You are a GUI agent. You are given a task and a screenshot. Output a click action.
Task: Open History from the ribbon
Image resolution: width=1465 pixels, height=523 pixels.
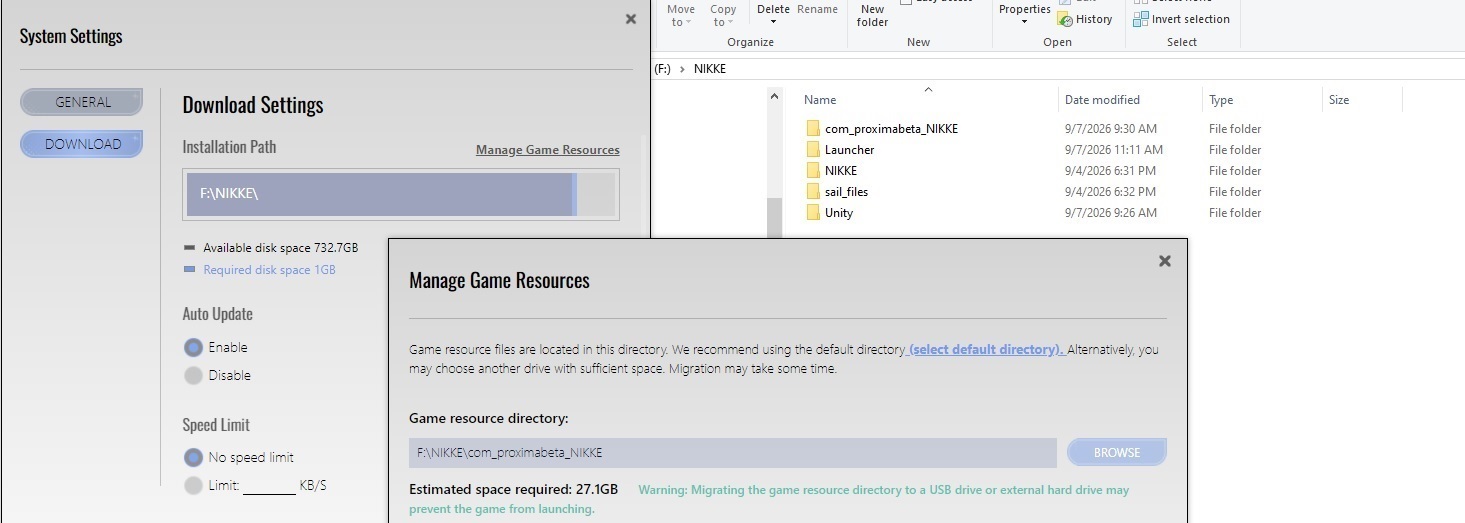1085,19
